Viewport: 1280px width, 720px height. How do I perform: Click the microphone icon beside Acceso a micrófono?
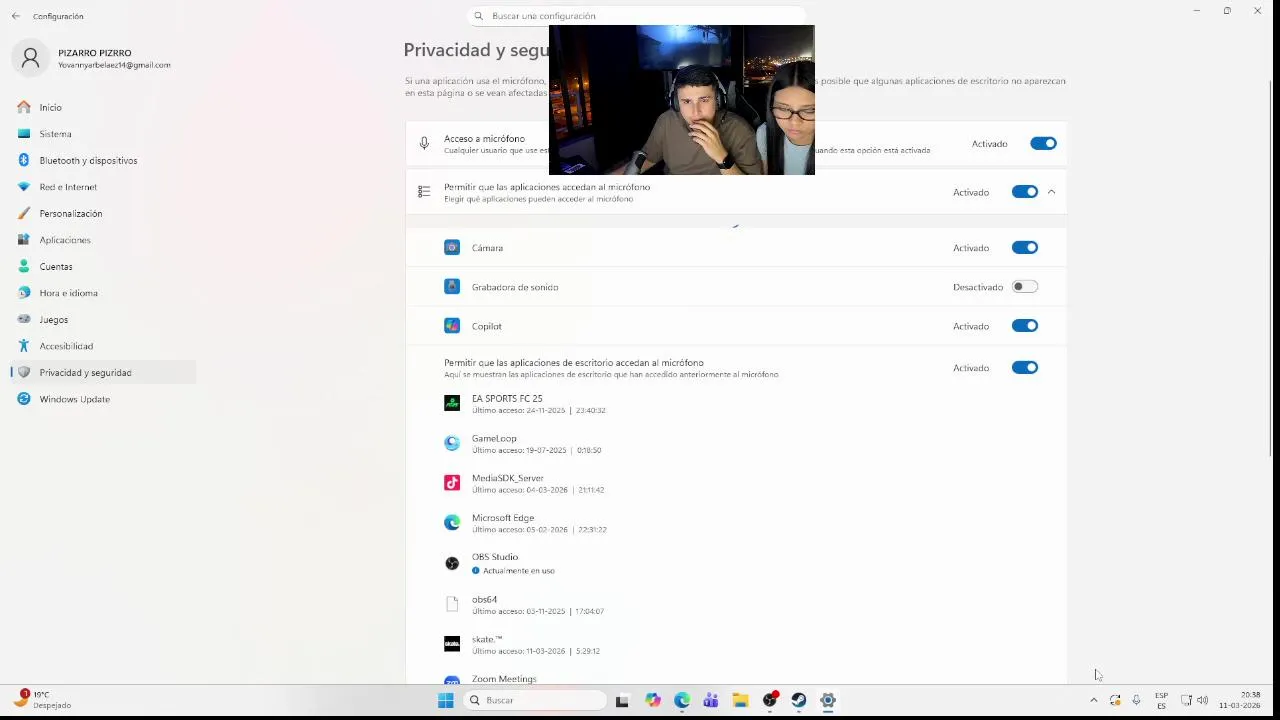point(424,144)
